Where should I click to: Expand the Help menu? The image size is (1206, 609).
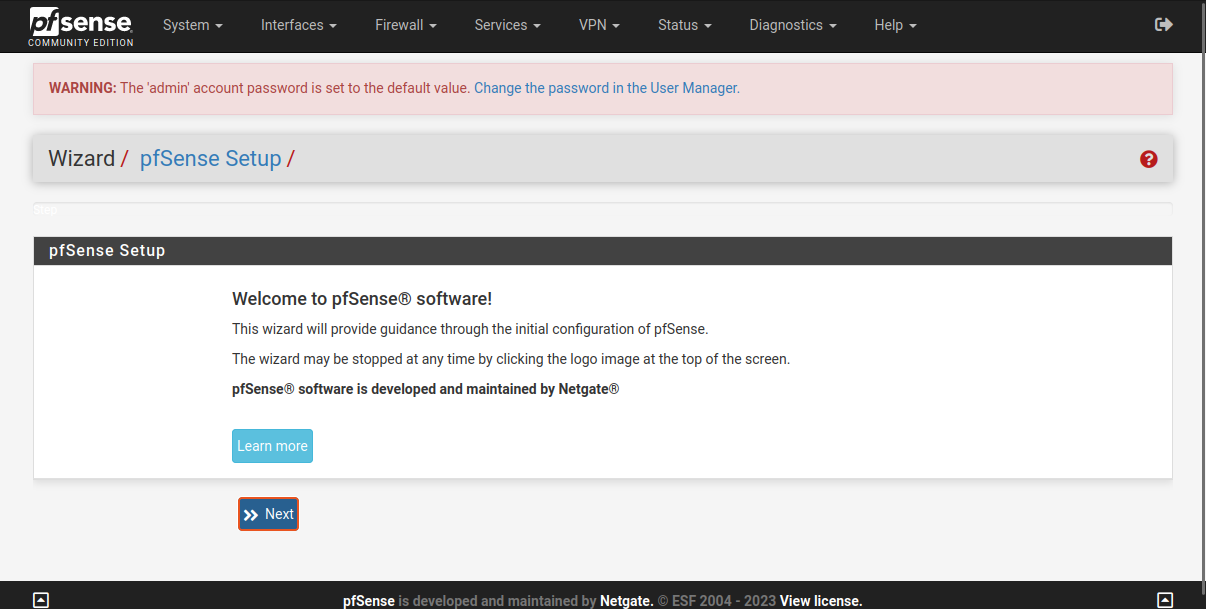point(895,25)
